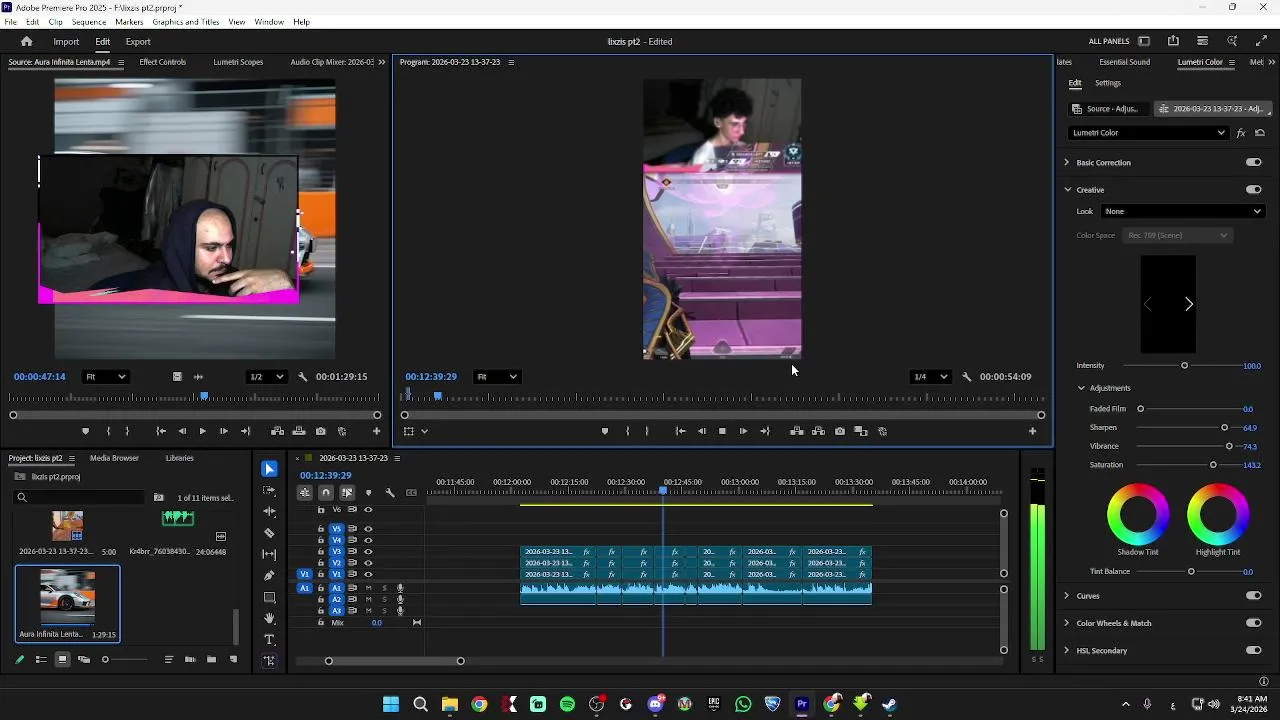Open the Export workspace
Viewport: 1280px width, 720px height.
pyautogui.click(x=138, y=42)
